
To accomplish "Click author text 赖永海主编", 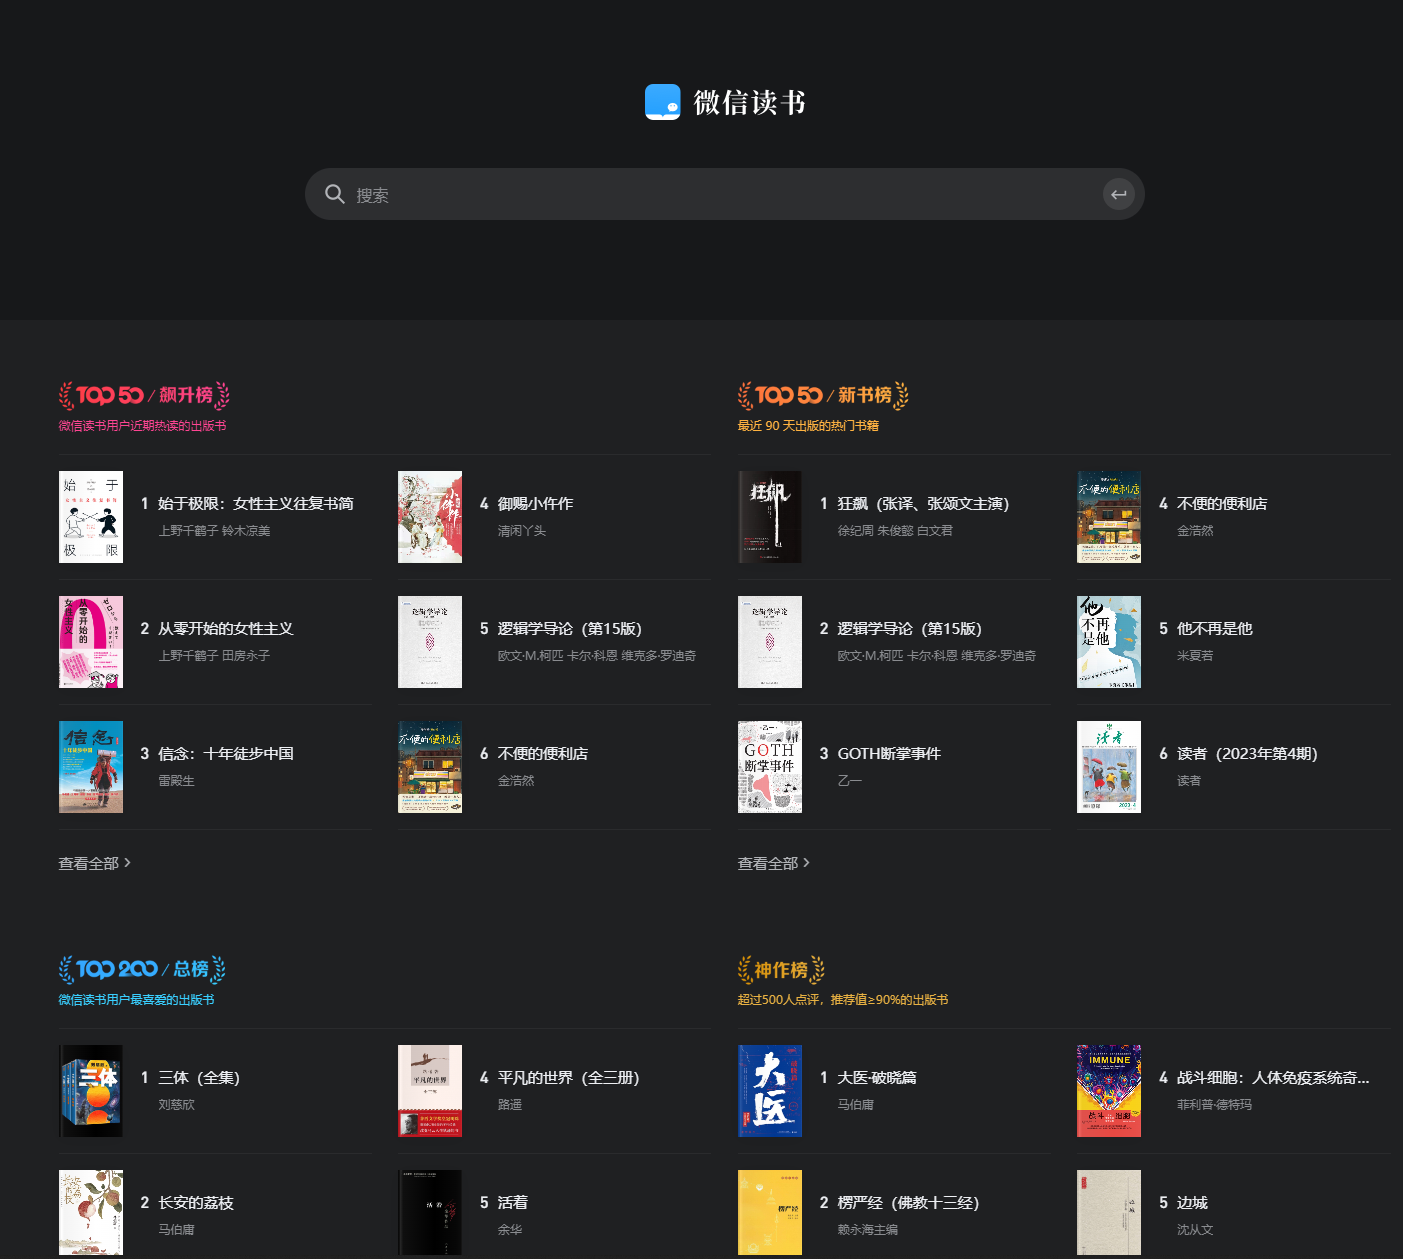I will point(868,1230).
